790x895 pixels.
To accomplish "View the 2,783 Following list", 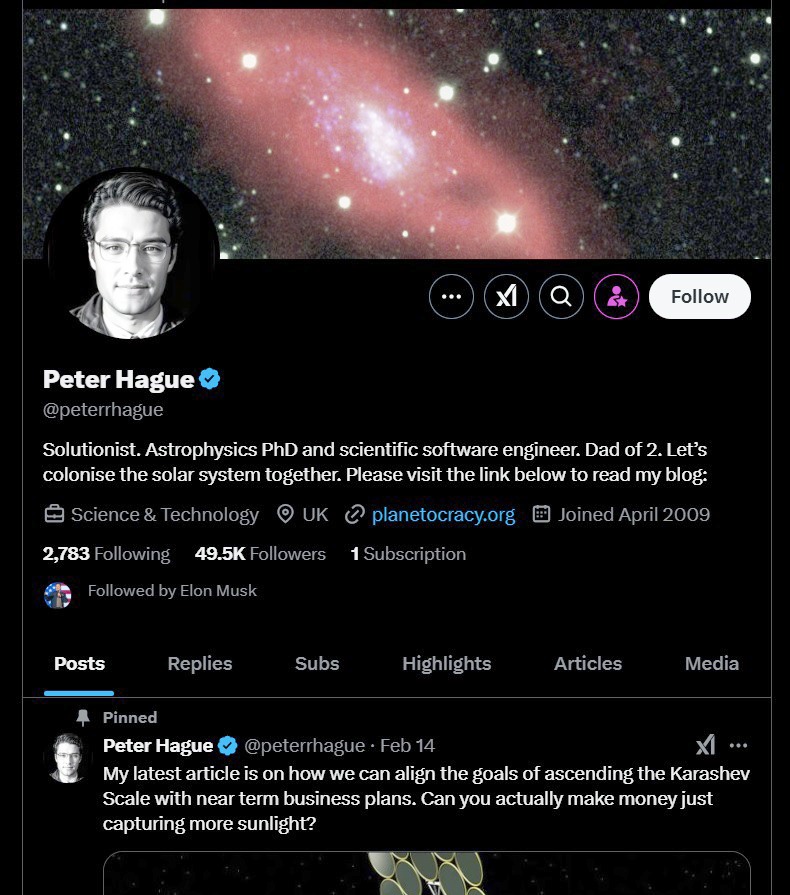I will pos(106,554).
